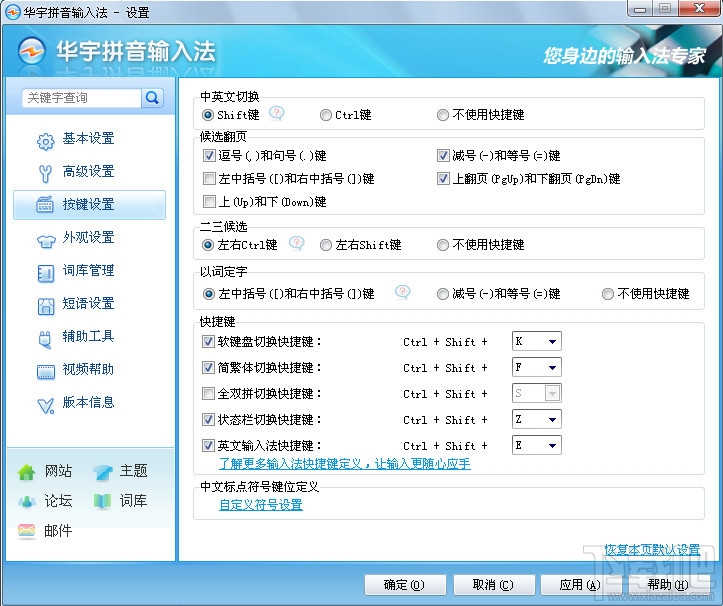Click the 帮助(H) button
This screenshot has height=606, width=723.
[668, 585]
